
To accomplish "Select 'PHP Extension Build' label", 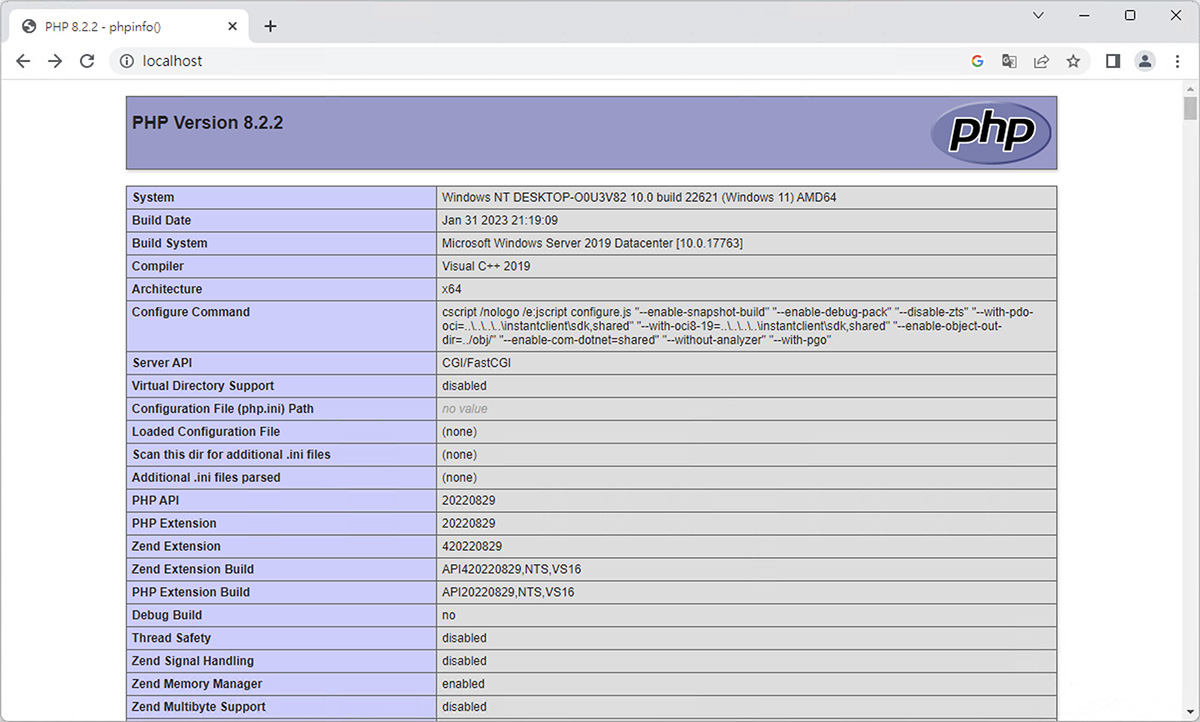I will tap(191, 593).
